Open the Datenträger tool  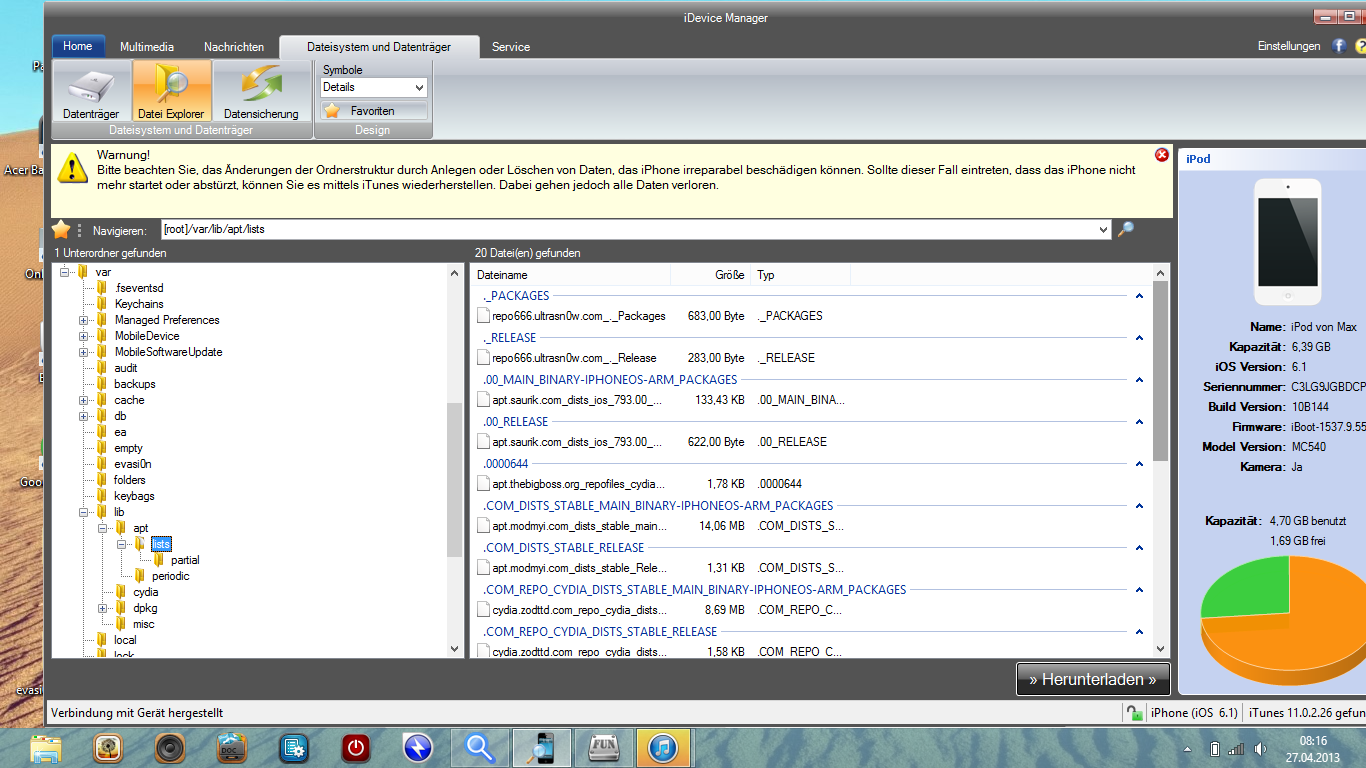91,91
